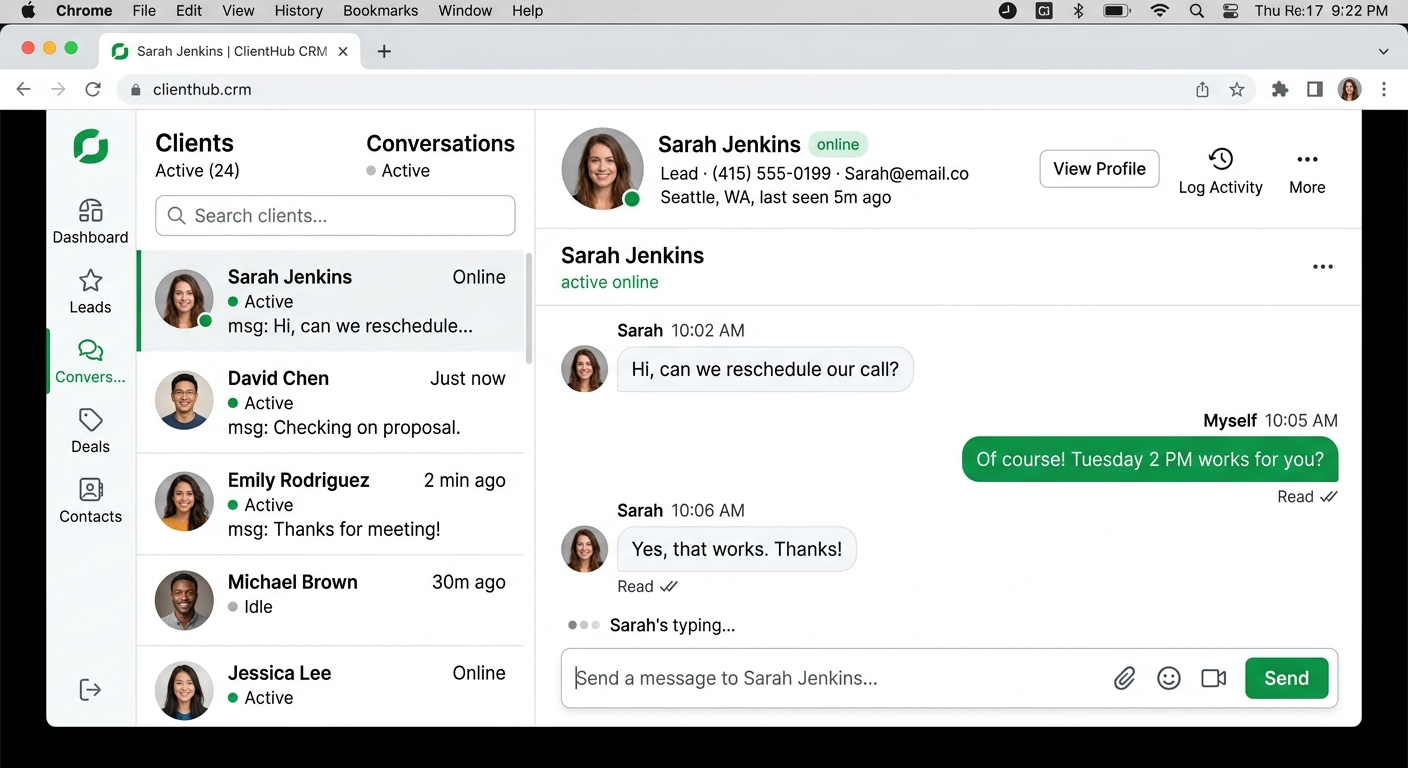The width and height of the screenshot is (1408, 768).
Task: Share the page from address bar
Action: [1202, 89]
